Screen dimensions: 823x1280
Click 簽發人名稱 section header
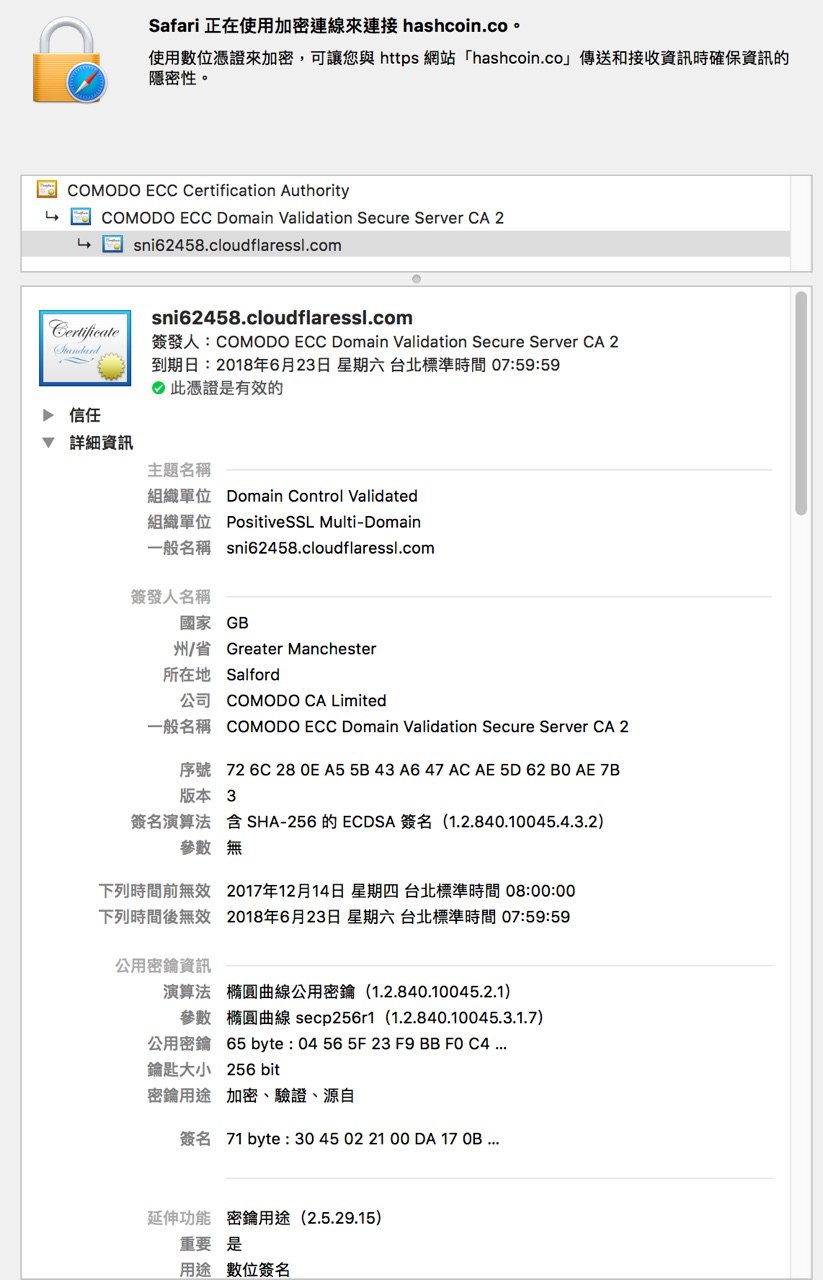point(171,597)
